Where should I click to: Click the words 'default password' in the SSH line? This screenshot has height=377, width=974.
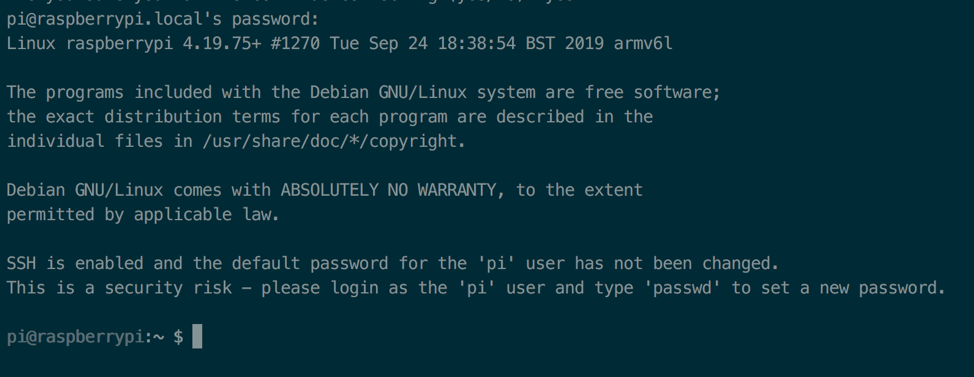point(311,264)
